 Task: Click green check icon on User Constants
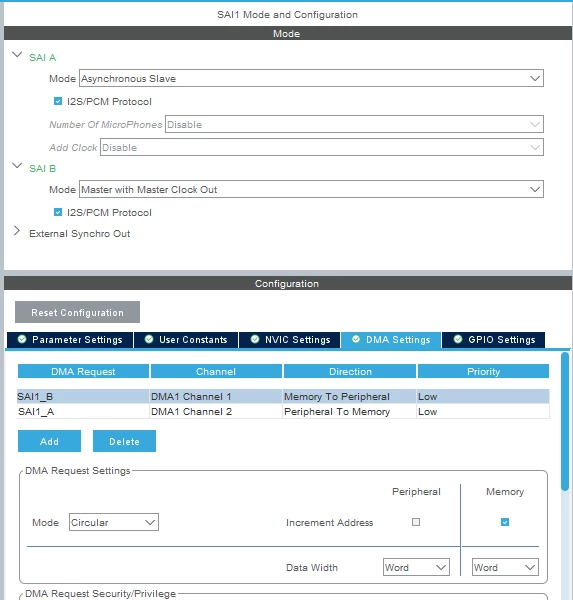149,339
